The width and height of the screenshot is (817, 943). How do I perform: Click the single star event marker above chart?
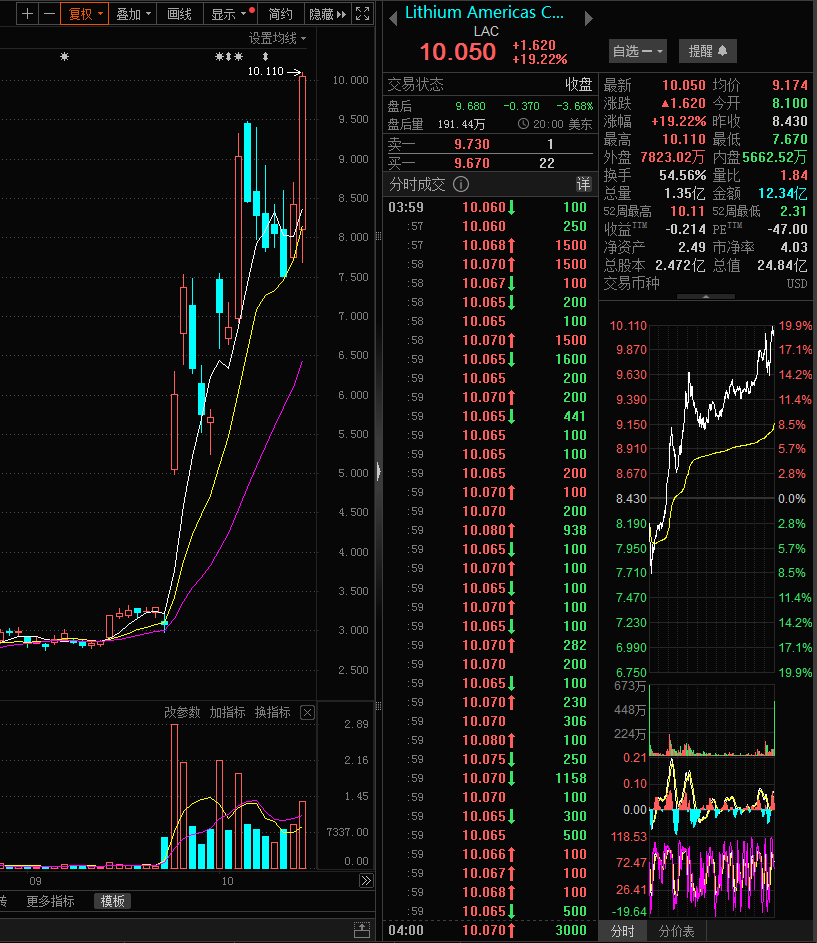tap(64, 57)
